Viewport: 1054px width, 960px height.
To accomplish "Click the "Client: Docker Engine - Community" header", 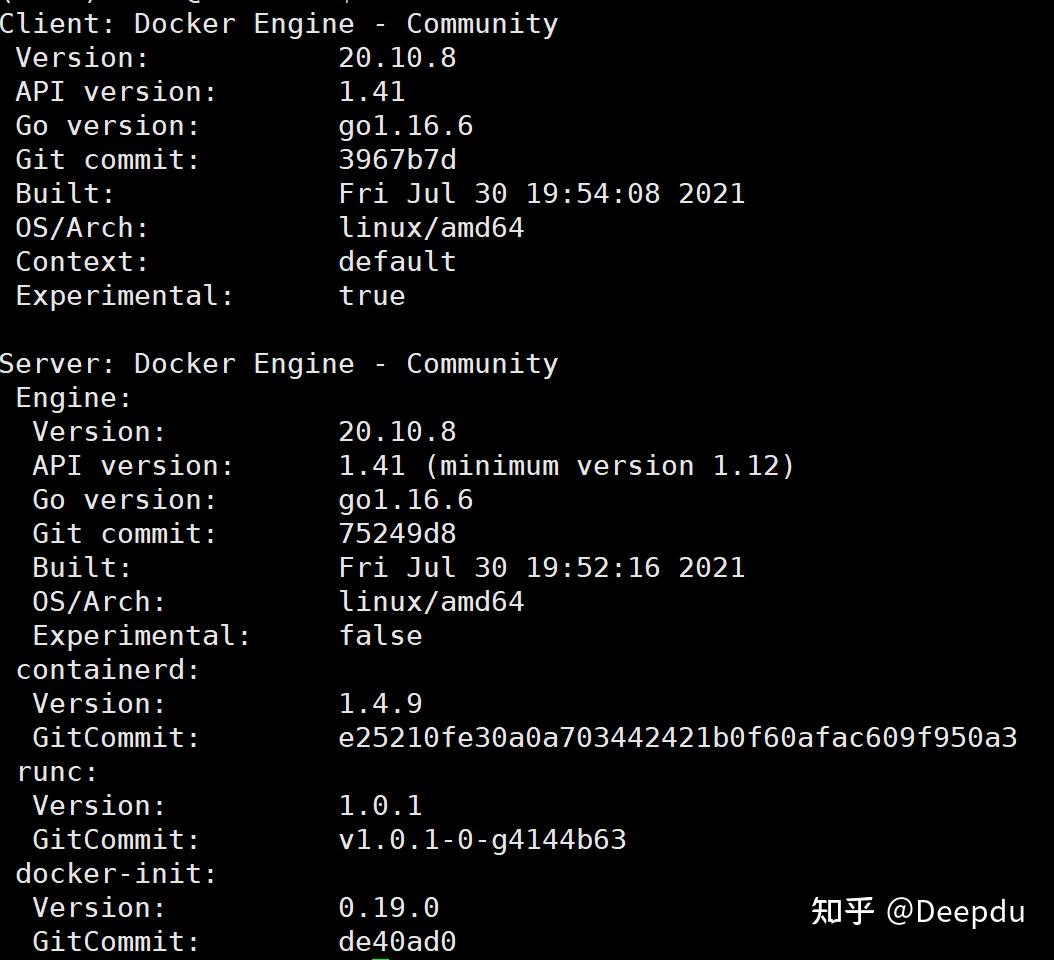I will 279,24.
